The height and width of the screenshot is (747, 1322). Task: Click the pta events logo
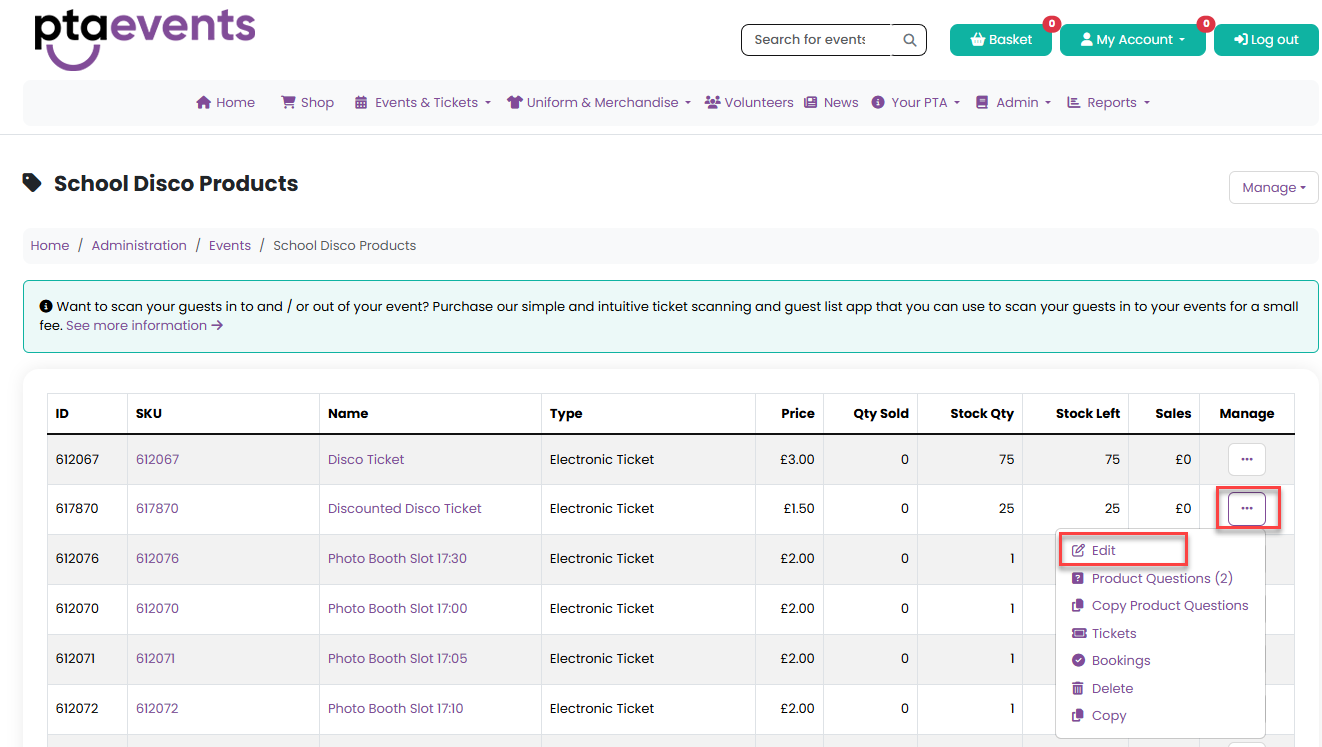145,39
